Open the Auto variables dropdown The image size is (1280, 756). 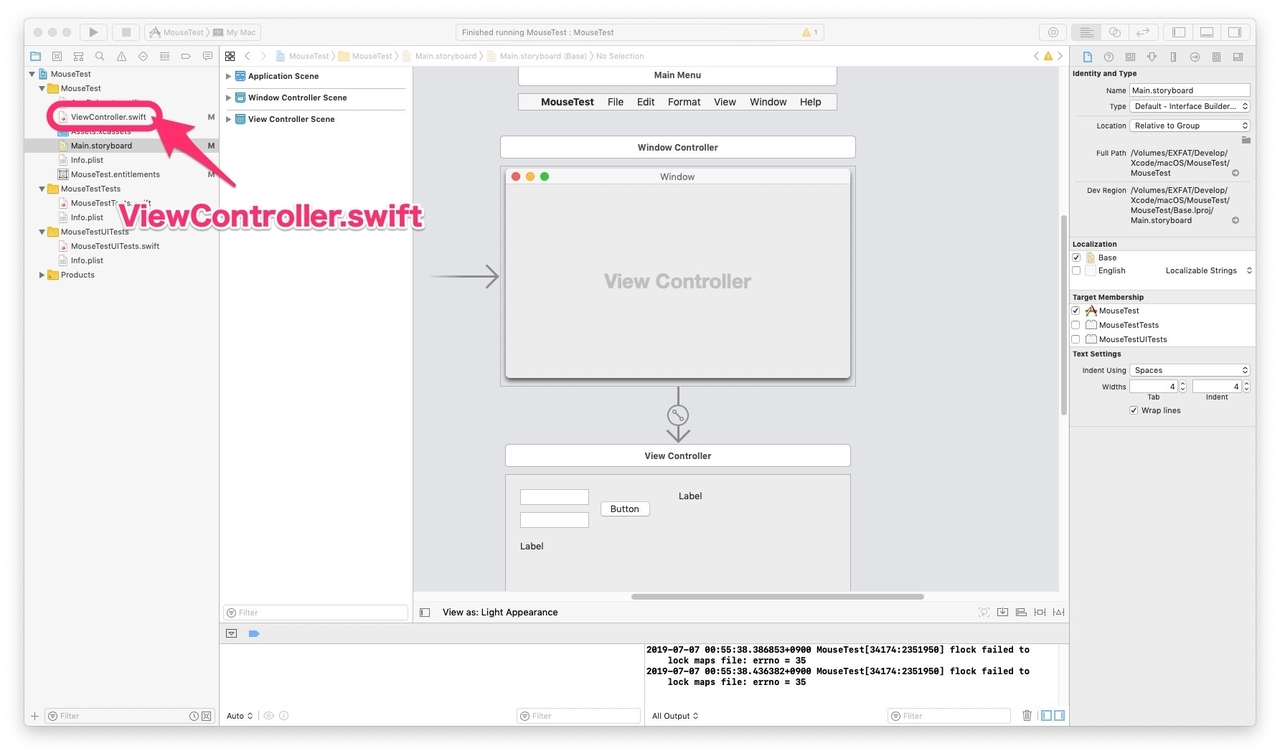pyautogui.click(x=240, y=716)
